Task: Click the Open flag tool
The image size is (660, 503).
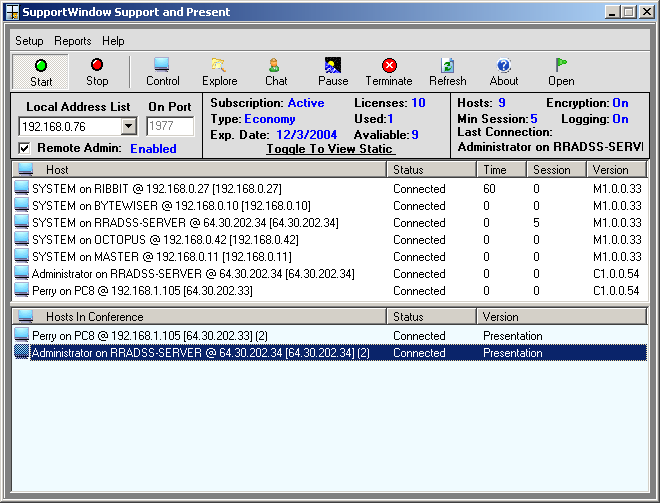Action: coord(561,72)
